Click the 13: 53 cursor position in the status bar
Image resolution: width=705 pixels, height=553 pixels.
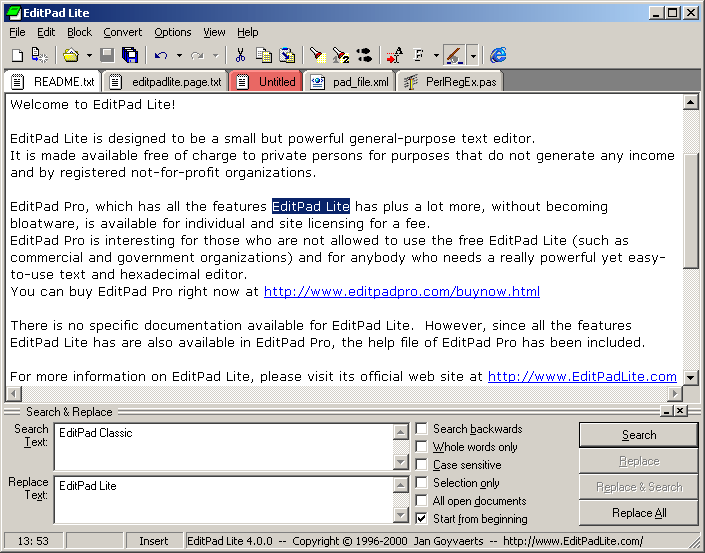(33, 541)
